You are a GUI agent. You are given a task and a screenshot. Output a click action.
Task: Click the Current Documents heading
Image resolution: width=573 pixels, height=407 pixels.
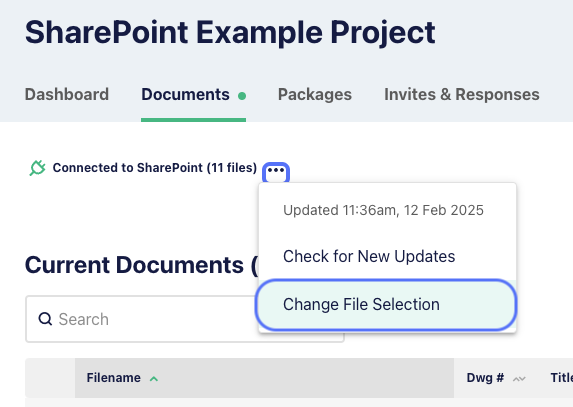[141, 265]
